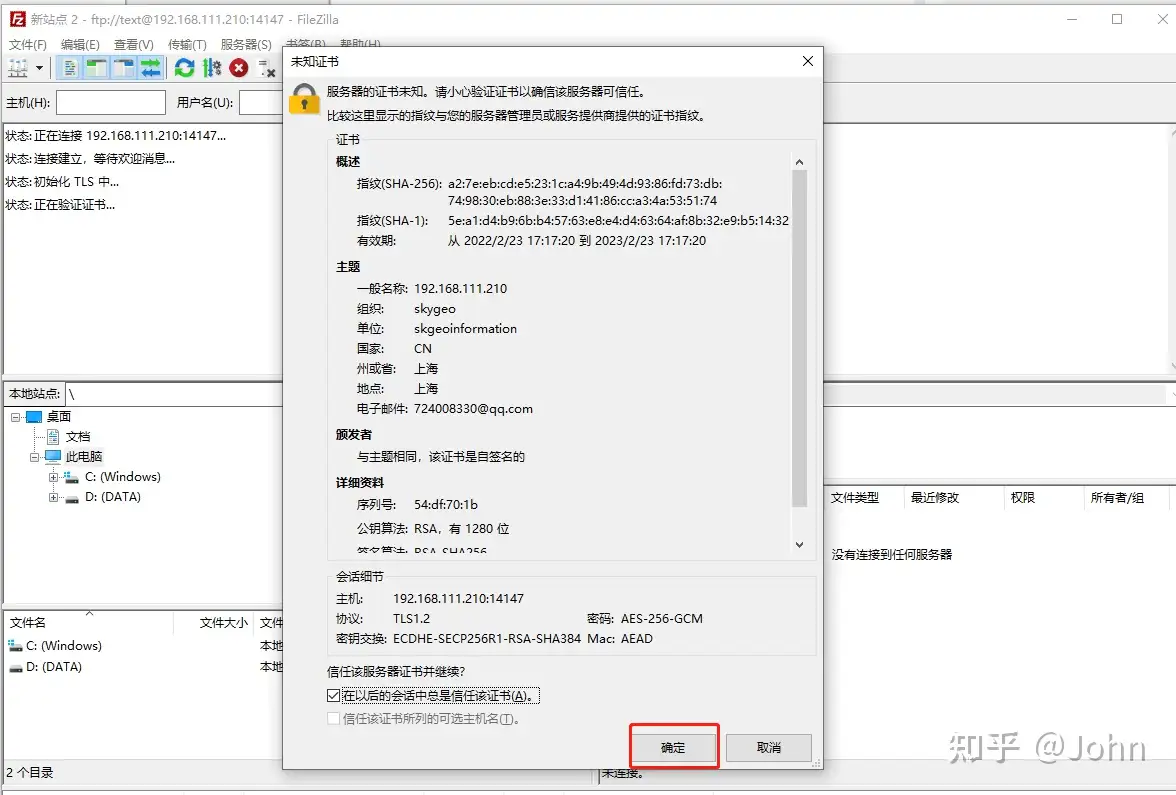Focus the 主机(H) input field
The height and width of the screenshot is (795, 1176).
[x=111, y=102]
